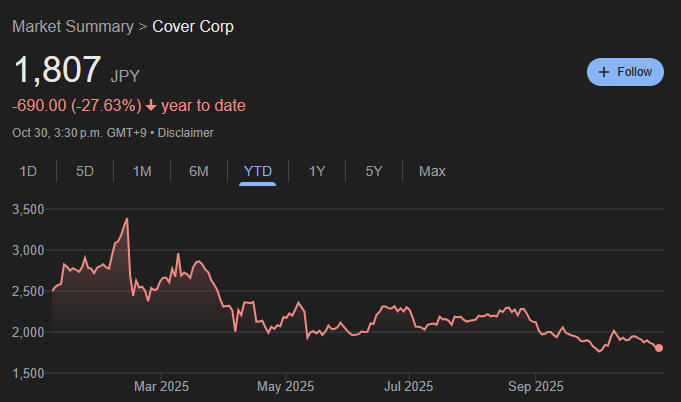Viewport: 681px width, 402px height.
Task: Click the 1,500 y-axis label
Action: point(28,373)
